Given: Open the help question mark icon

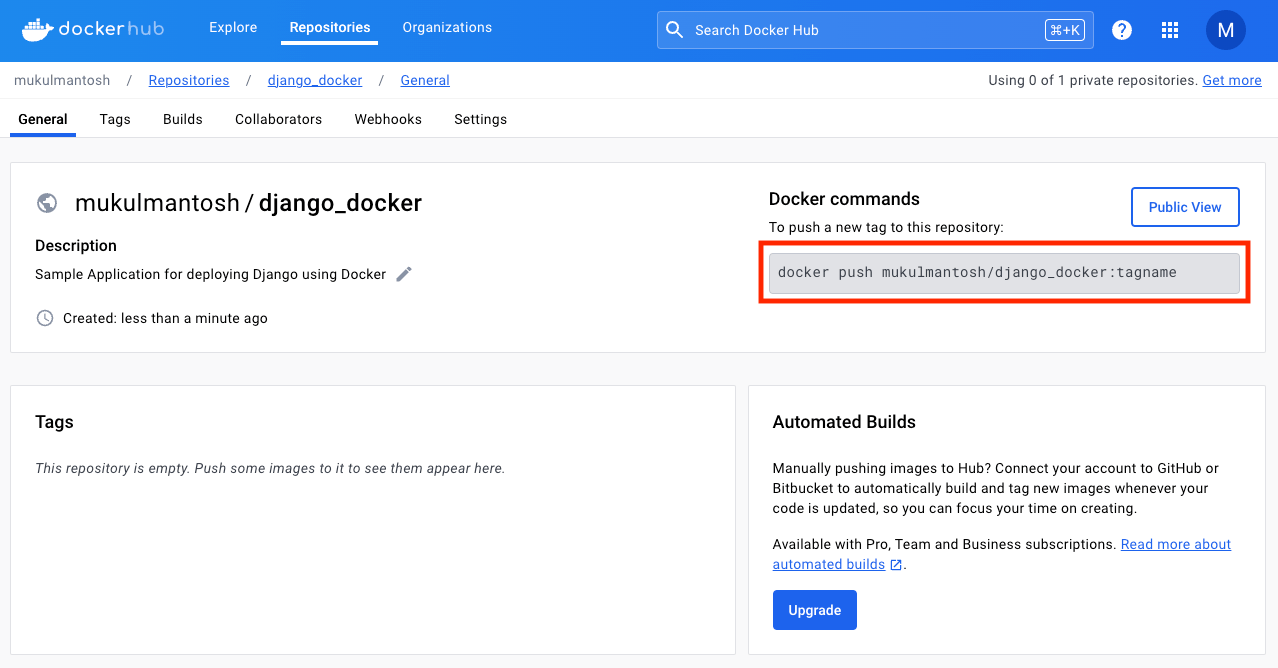Looking at the screenshot, I should tap(1122, 30).
